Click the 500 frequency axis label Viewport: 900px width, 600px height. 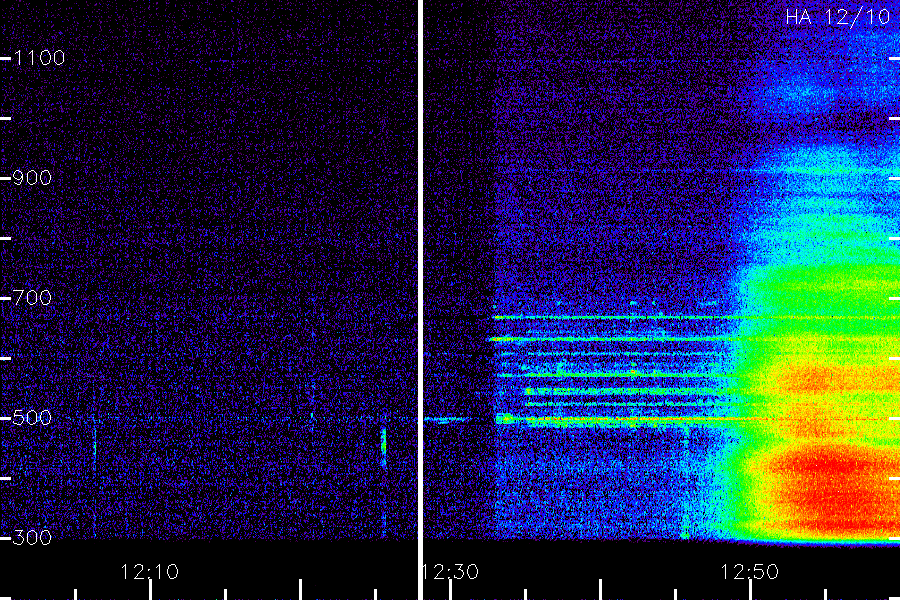(32, 417)
